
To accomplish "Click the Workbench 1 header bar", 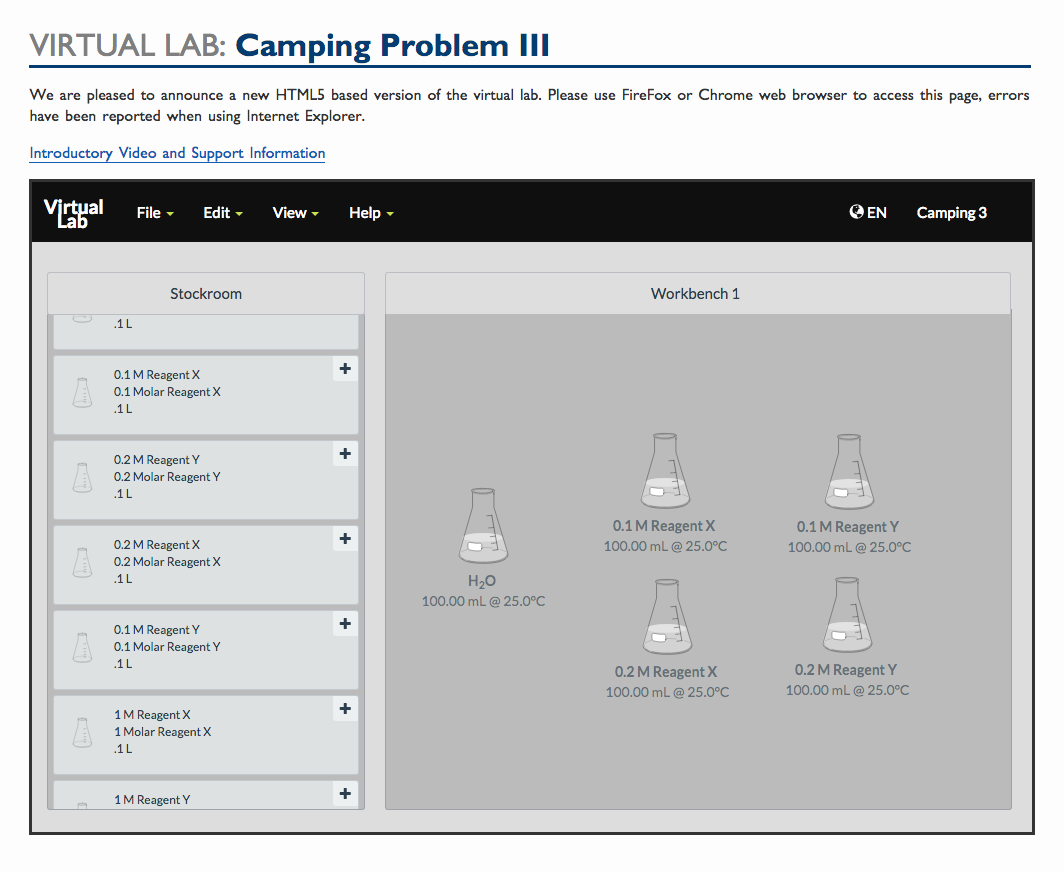I will (x=695, y=293).
